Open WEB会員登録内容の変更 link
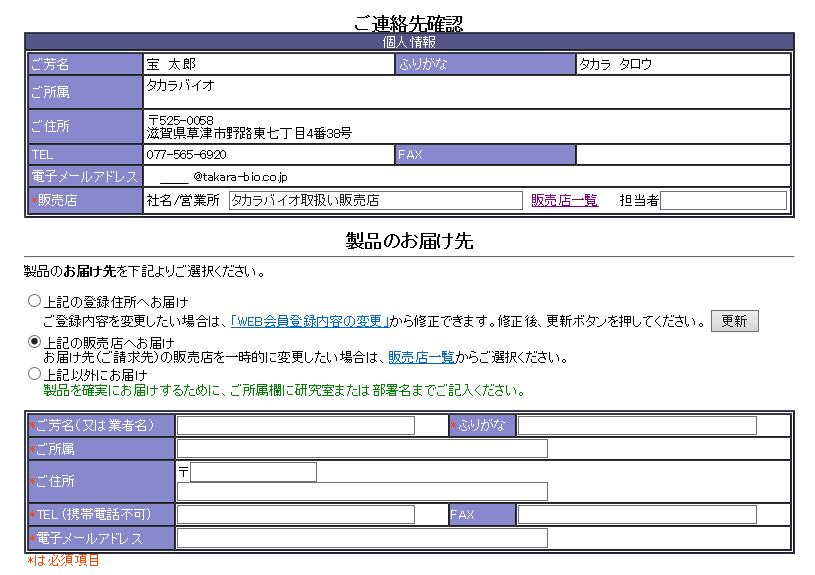 [x=310, y=321]
